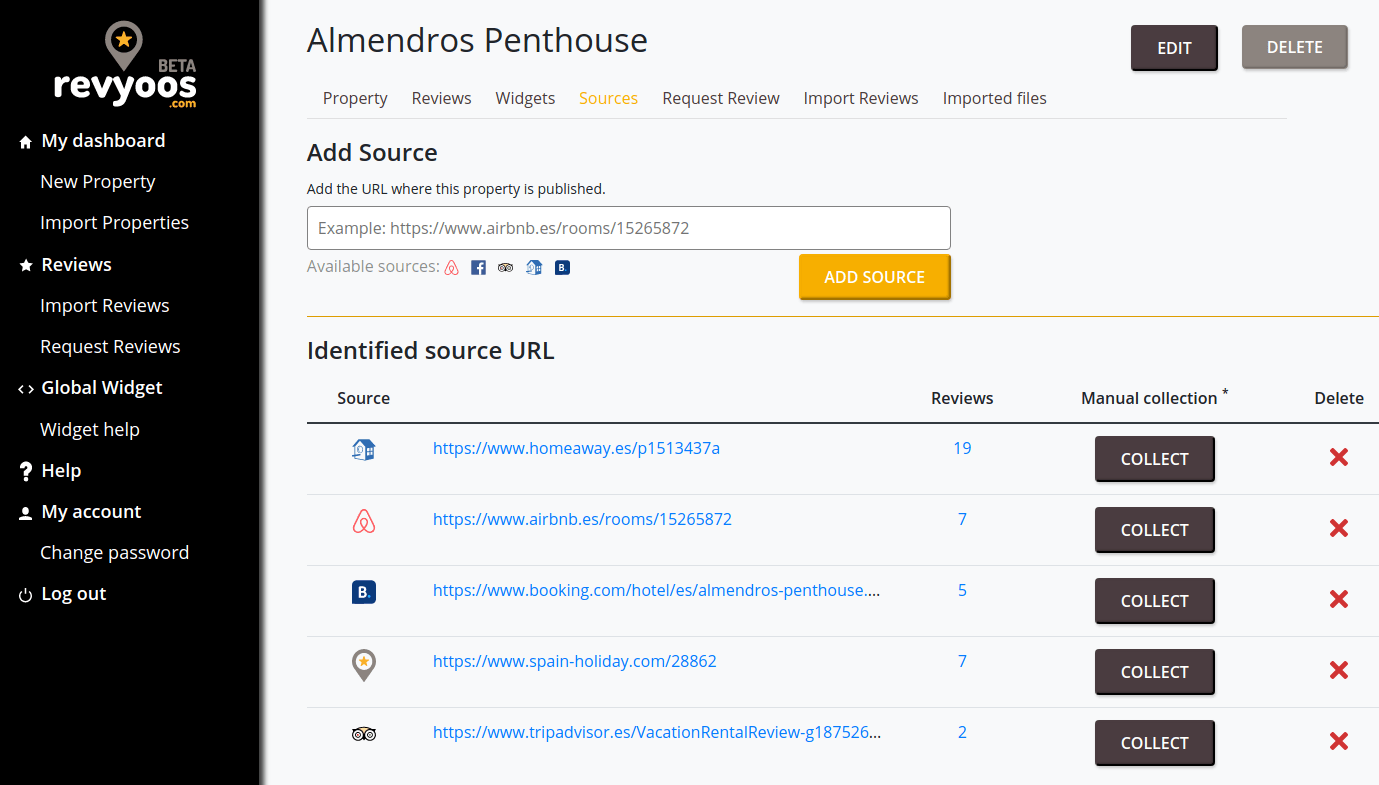The image size is (1379, 785).
Task: Switch to the Widgets tab
Action: pyautogui.click(x=525, y=98)
